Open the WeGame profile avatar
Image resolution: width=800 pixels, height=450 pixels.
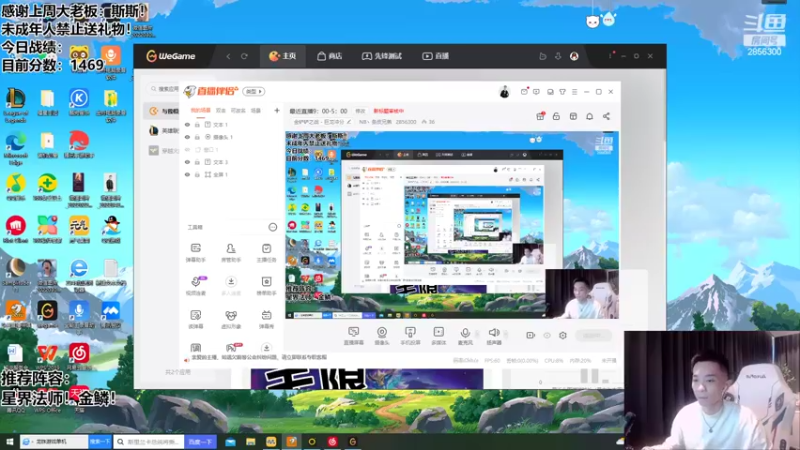pos(574,56)
